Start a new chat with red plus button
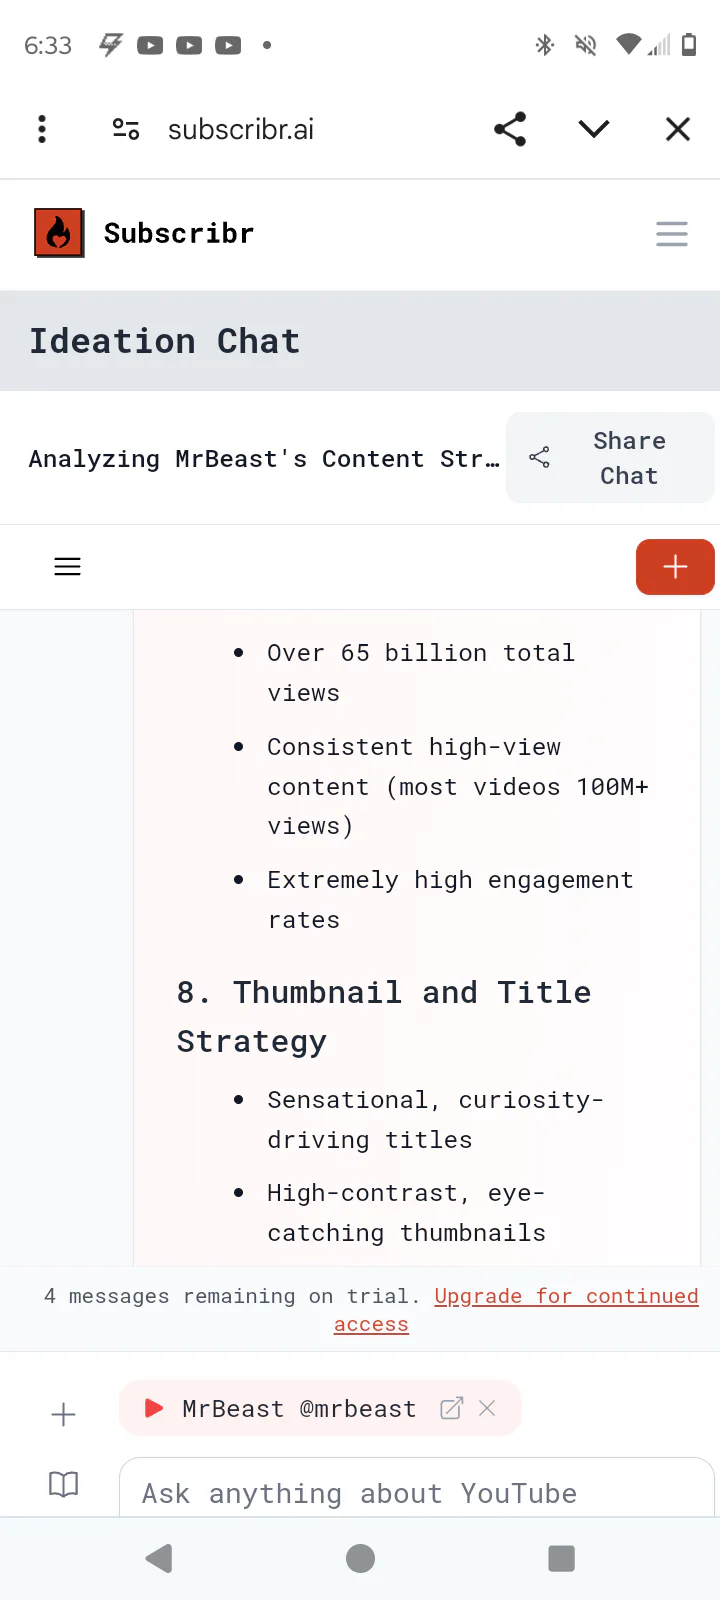720x1600 pixels. 675,567
